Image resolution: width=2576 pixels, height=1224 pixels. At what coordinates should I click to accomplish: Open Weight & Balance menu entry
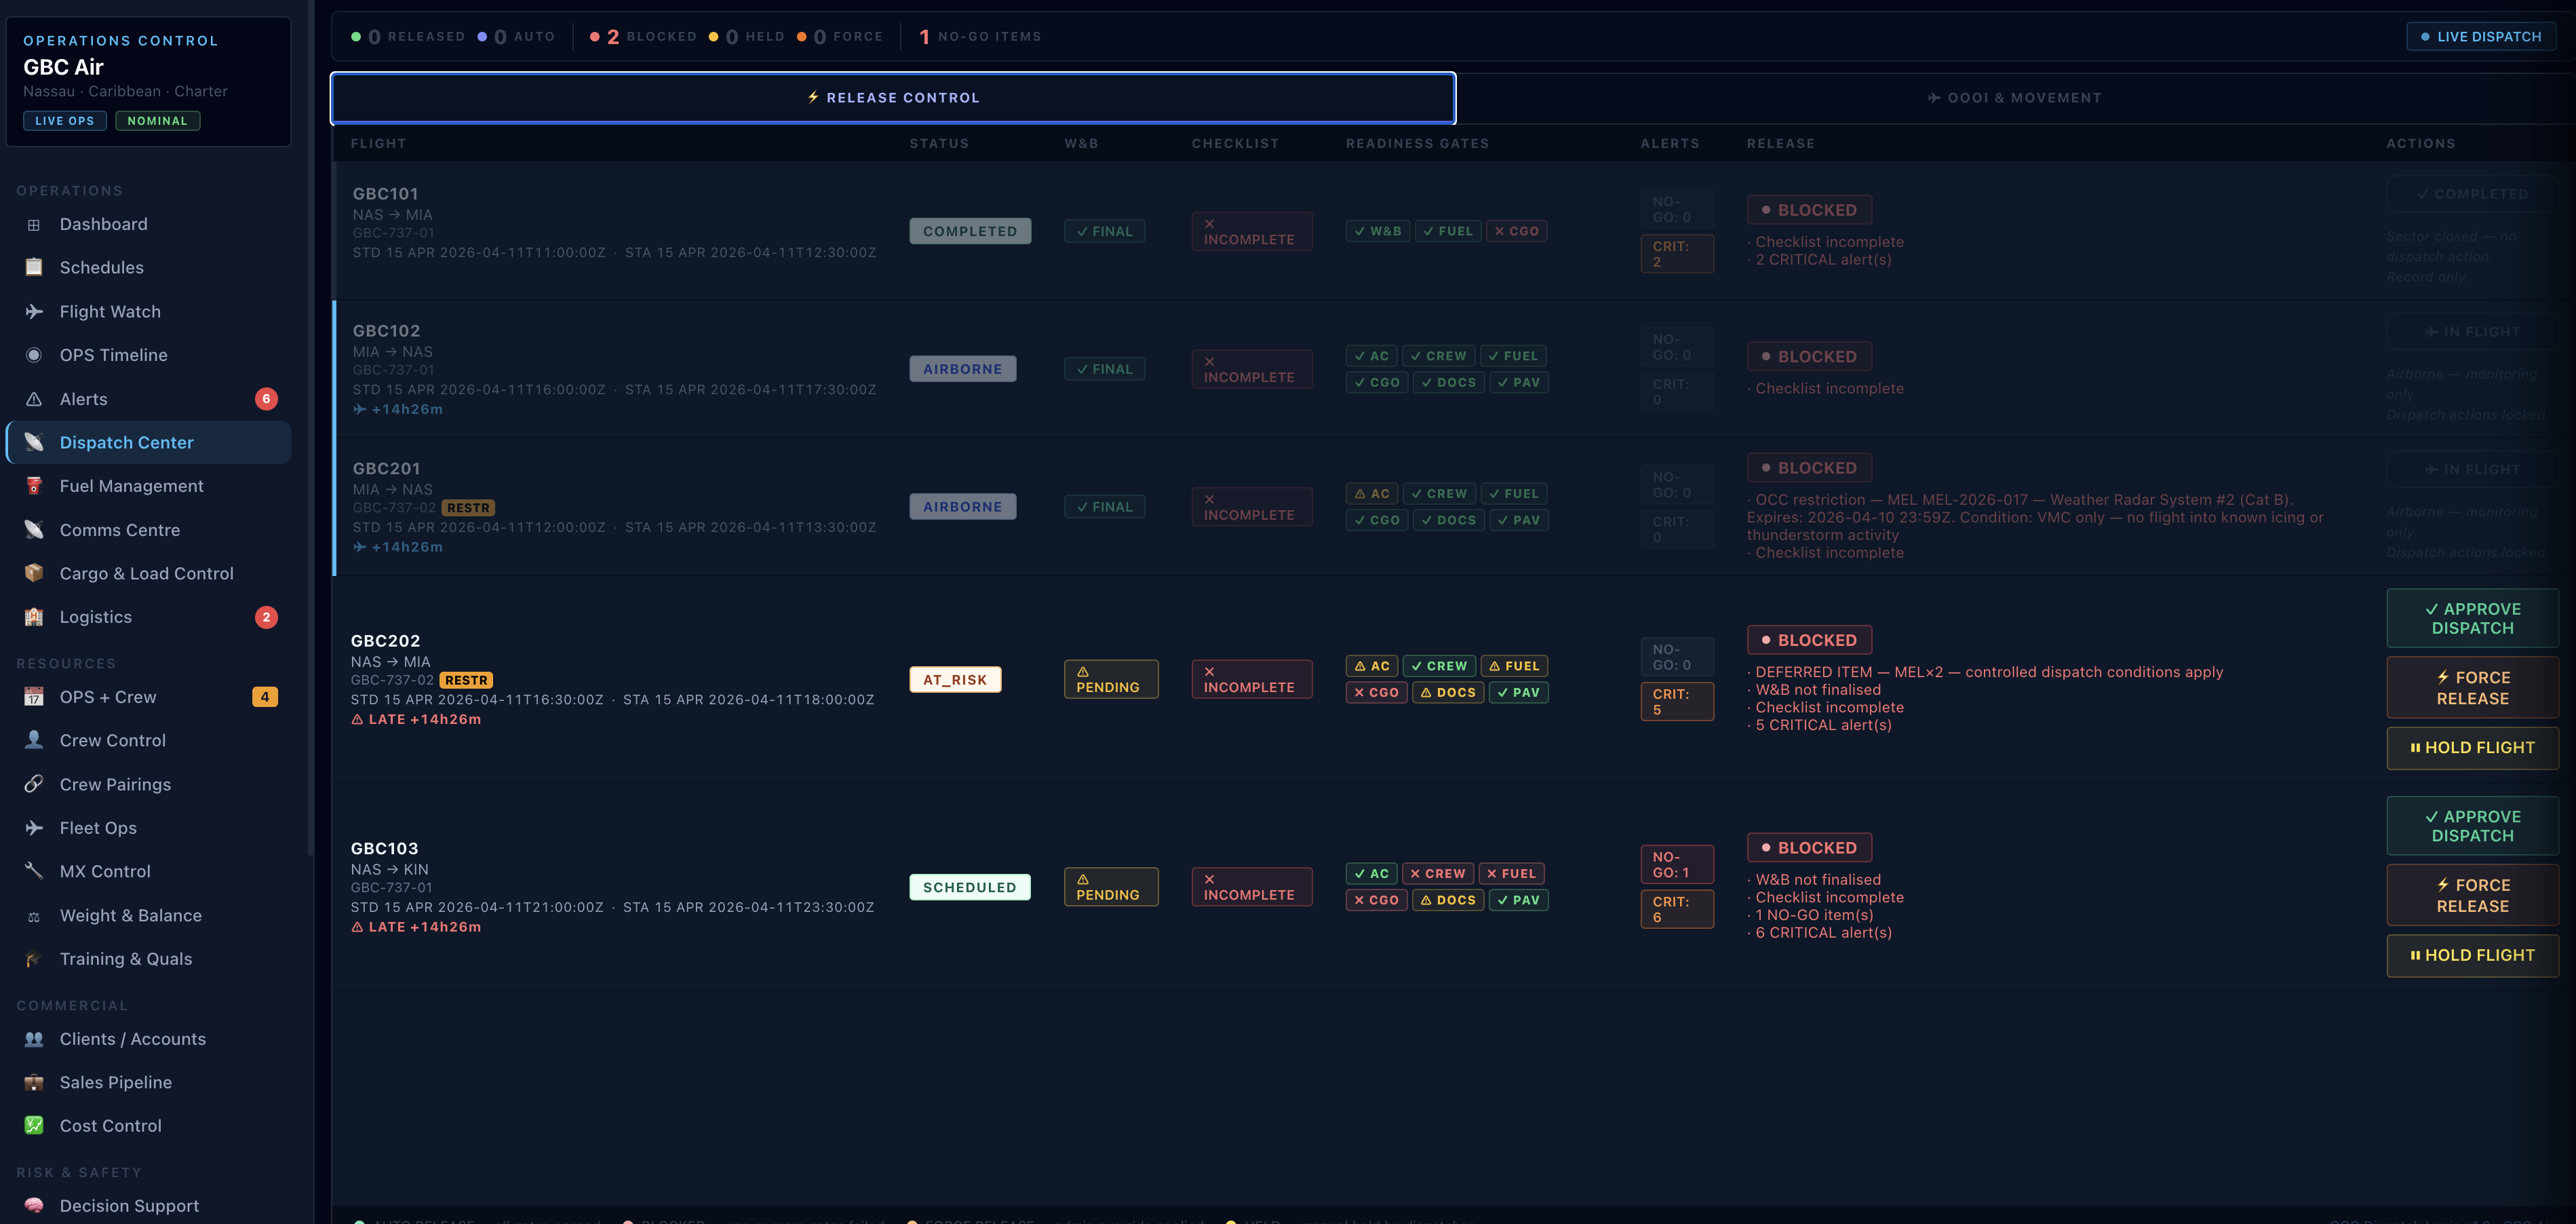(149, 916)
